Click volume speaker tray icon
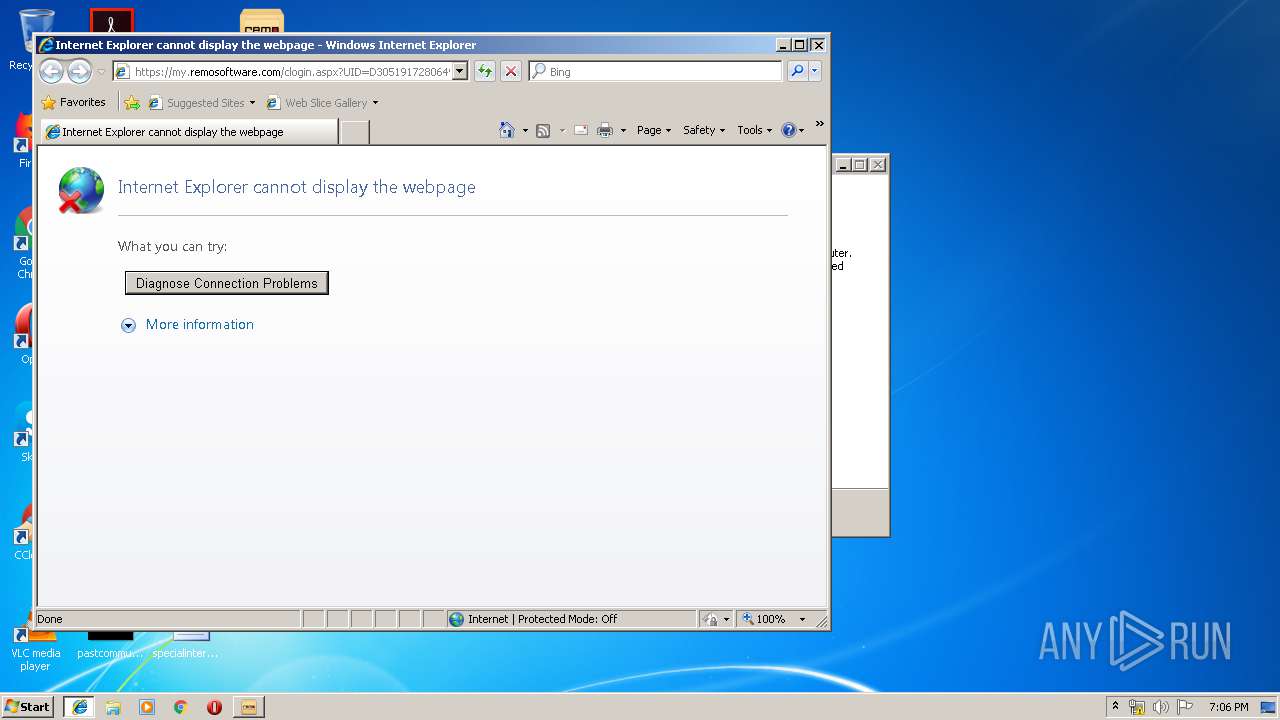Screen dimensions: 1280x720 (x=1161, y=707)
